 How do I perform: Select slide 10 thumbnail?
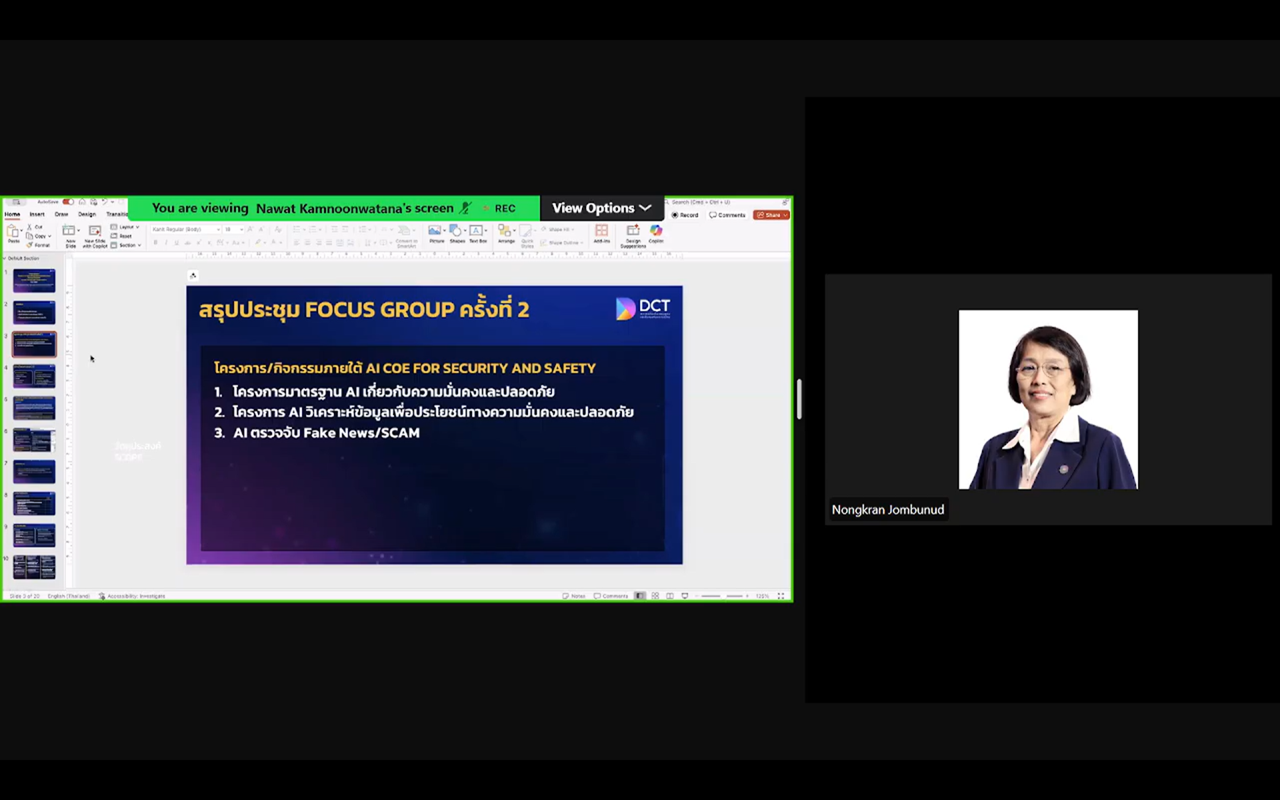[34, 567]
